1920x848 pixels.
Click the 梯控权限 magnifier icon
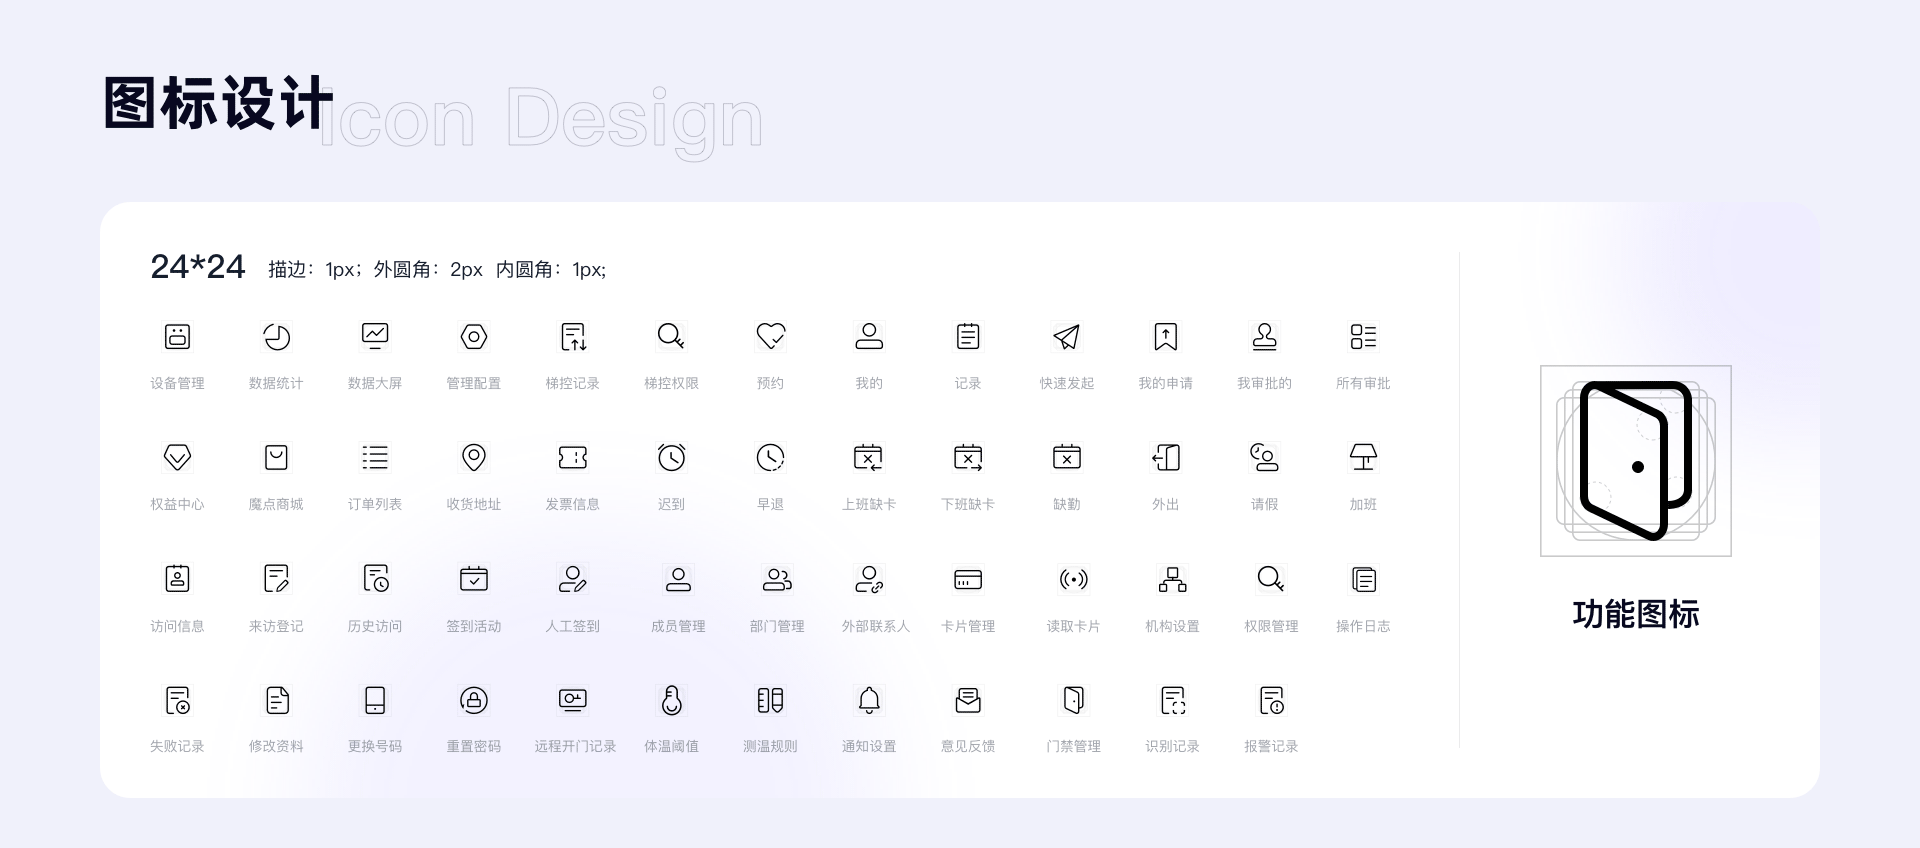671,337
